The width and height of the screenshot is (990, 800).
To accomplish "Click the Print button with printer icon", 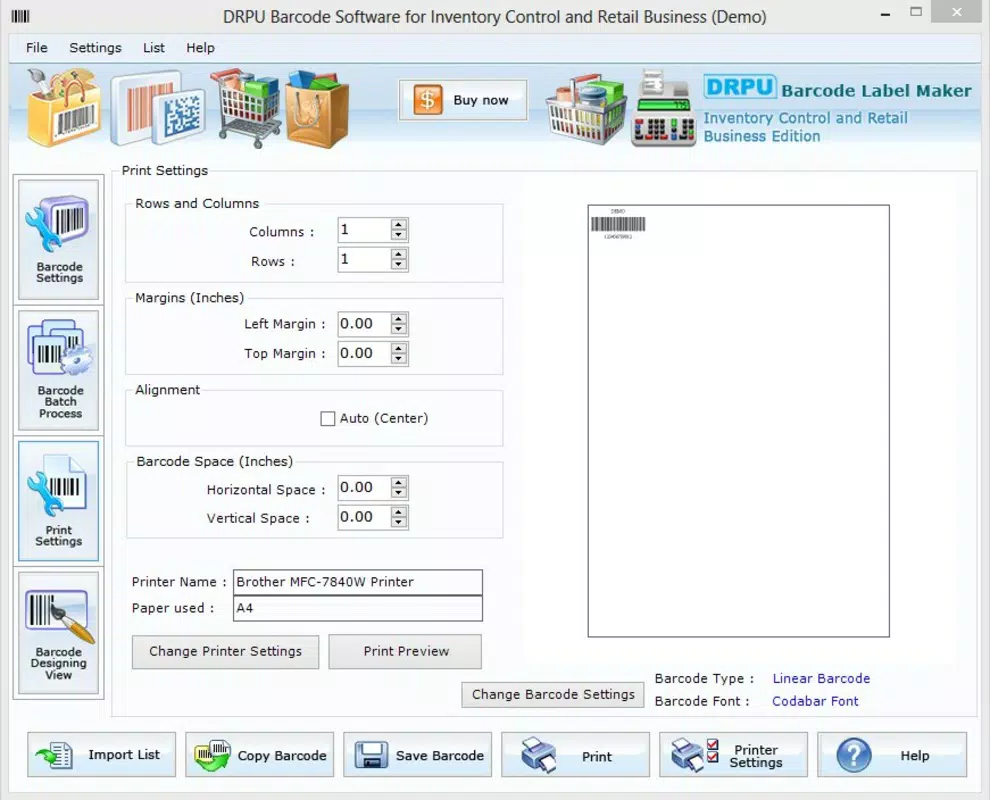I will pos(575,755).
